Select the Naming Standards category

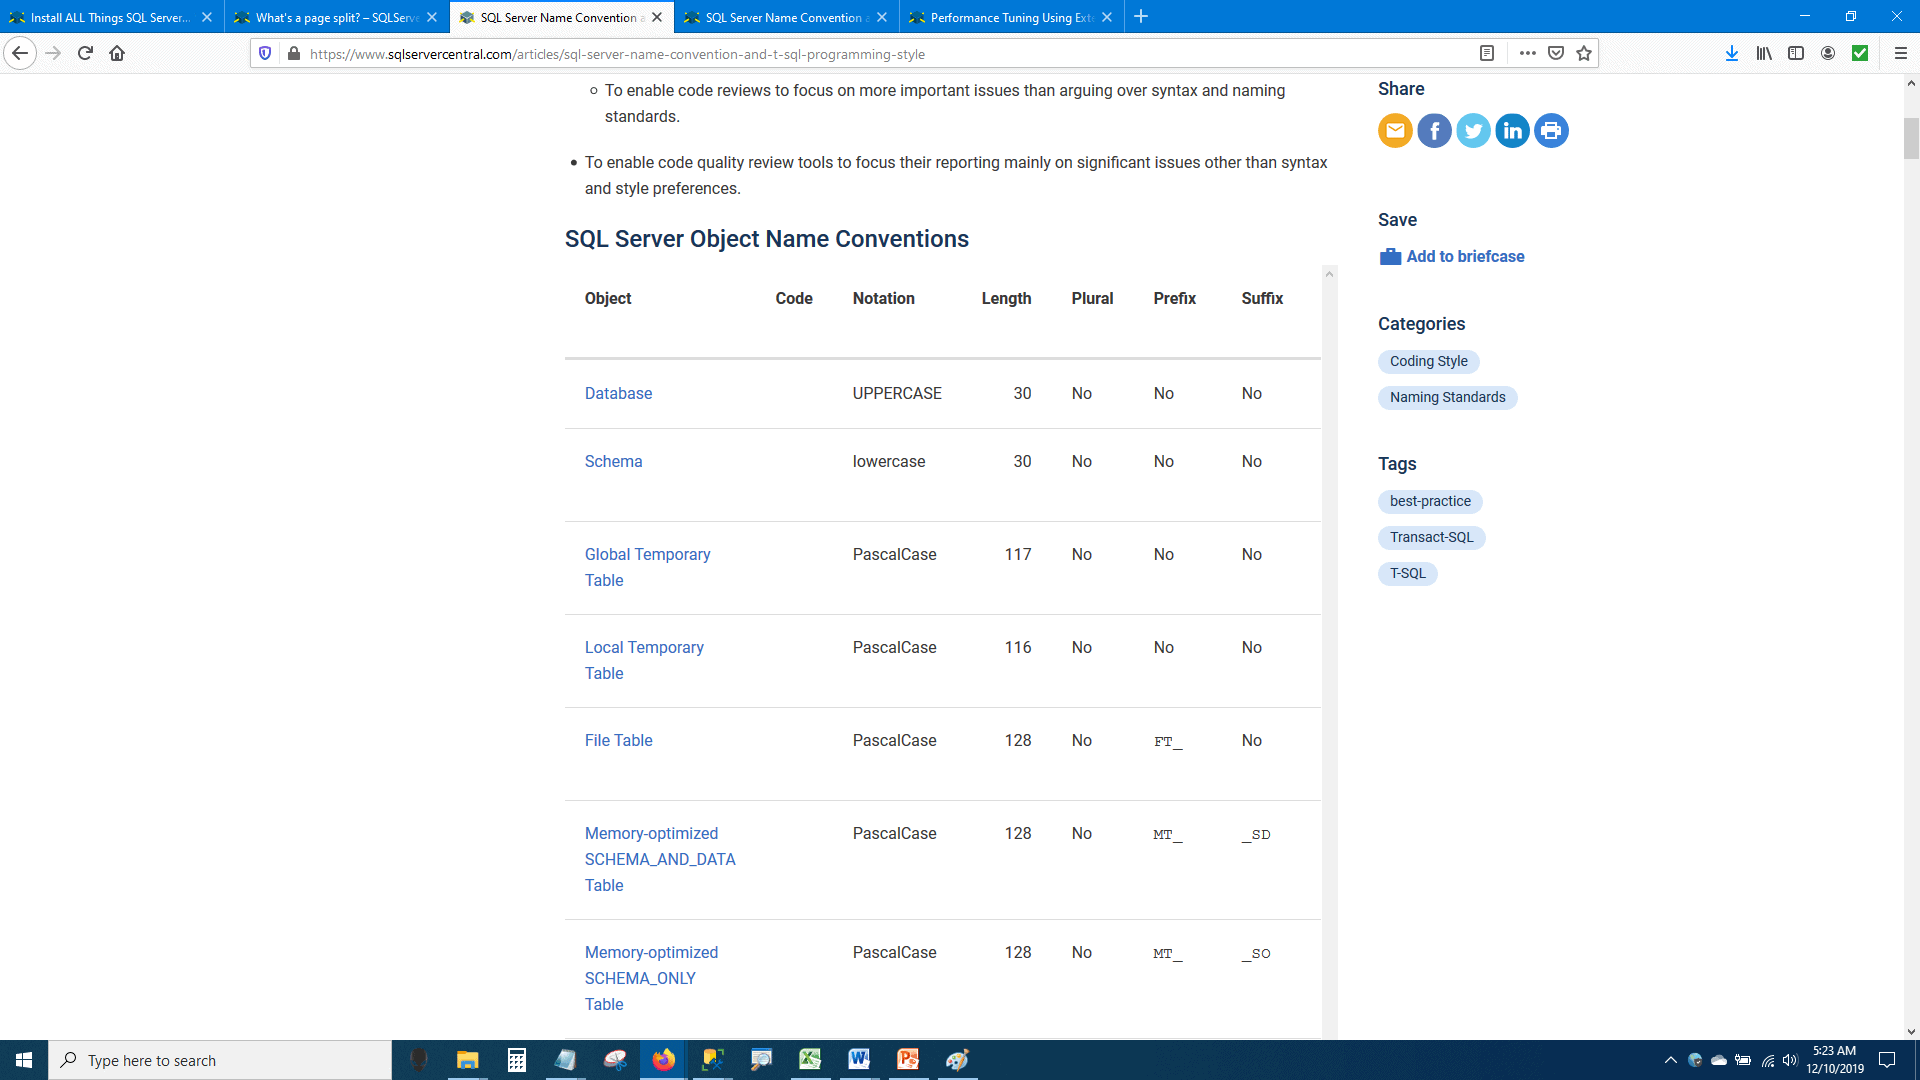click(x=1447, y=398)
